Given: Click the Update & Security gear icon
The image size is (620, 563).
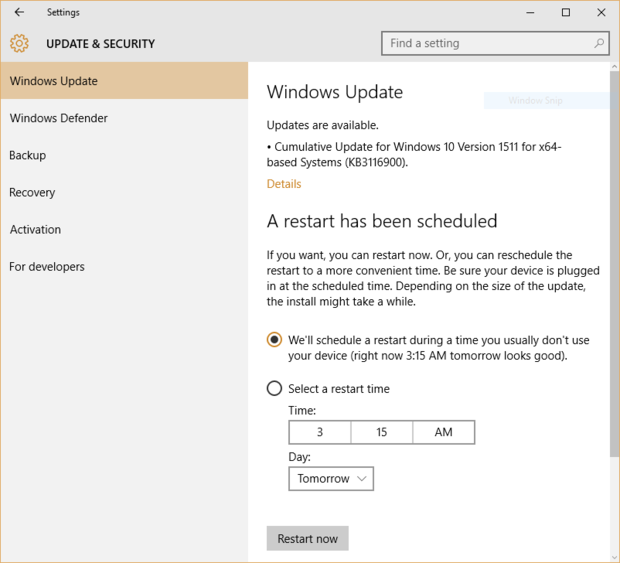Looking at the screenshot, I should coord(19,43).
